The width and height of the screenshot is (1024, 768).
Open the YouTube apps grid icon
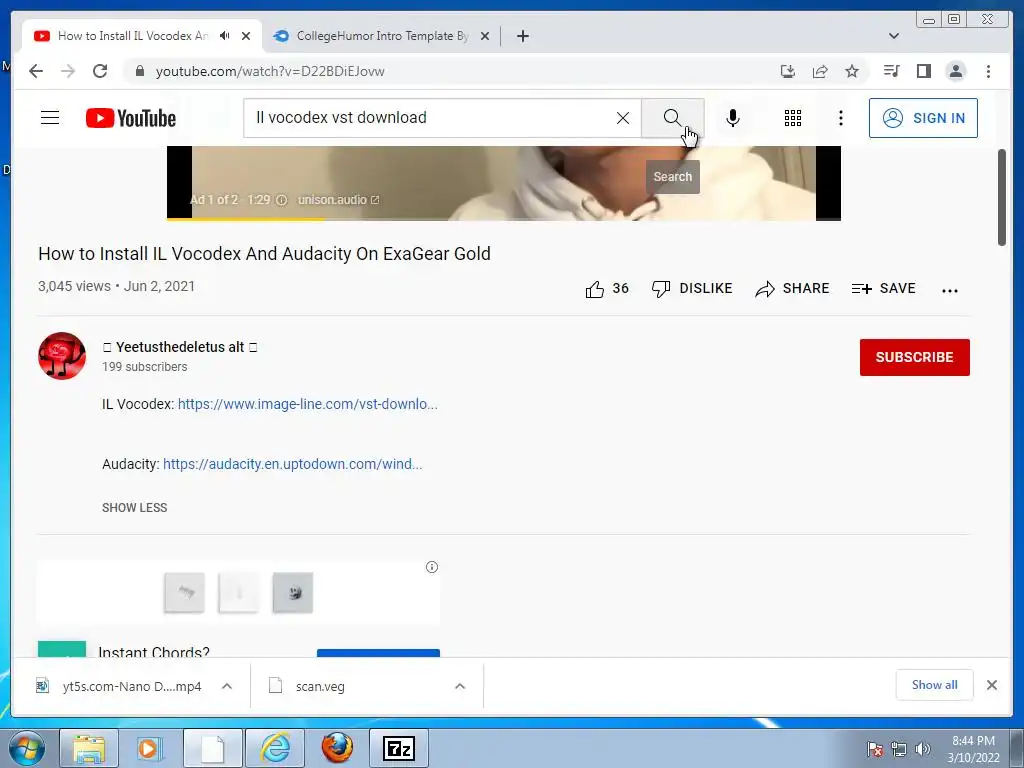point(793,118)
